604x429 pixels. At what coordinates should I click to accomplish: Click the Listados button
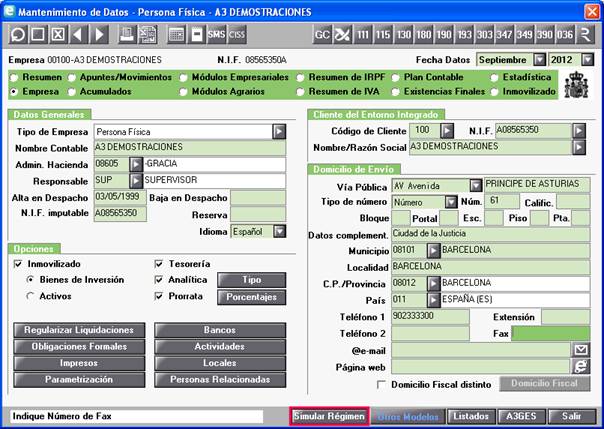click(471, 416)
